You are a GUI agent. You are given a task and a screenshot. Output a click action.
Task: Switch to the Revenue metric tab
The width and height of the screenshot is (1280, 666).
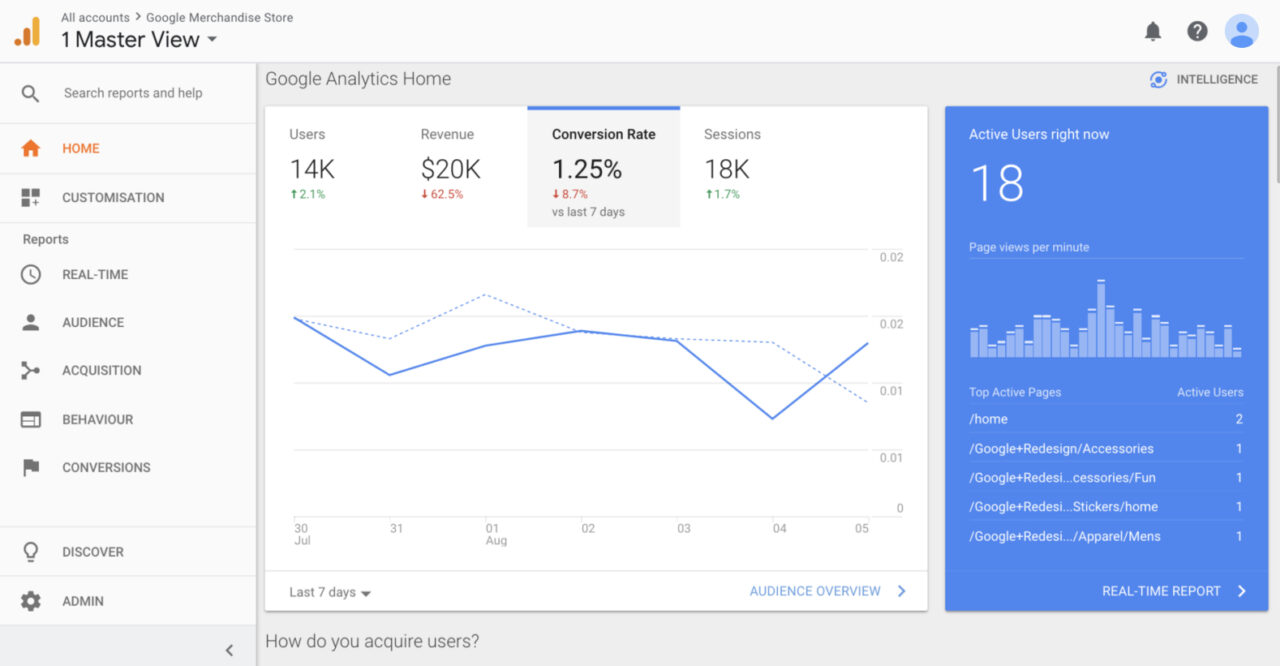tap(448, 165)
